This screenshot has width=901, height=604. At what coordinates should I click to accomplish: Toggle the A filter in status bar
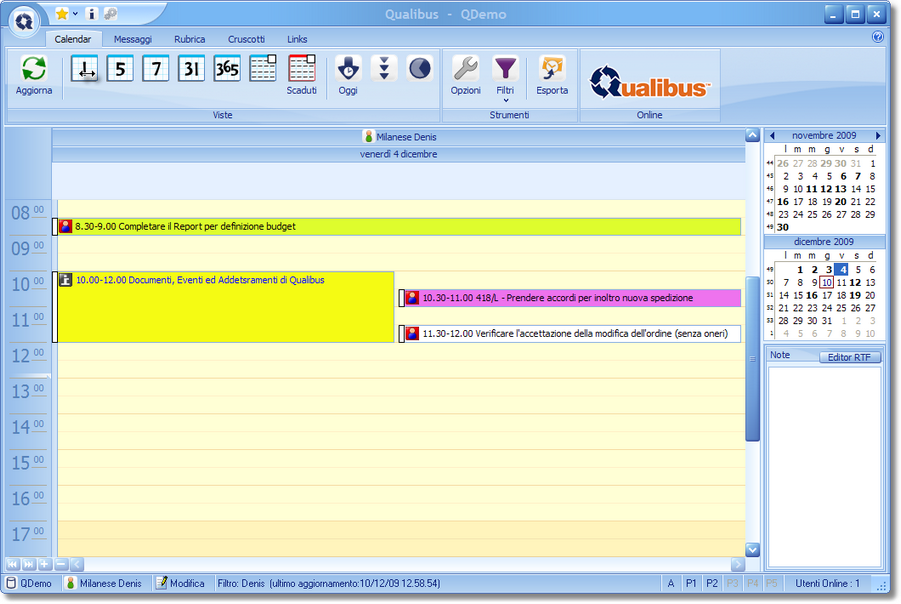click(671, 583)
